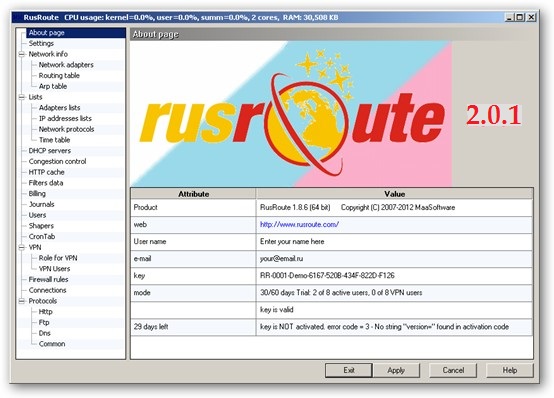Maximize the RusRoute window

pyautogui.click(x=520, y=17)
